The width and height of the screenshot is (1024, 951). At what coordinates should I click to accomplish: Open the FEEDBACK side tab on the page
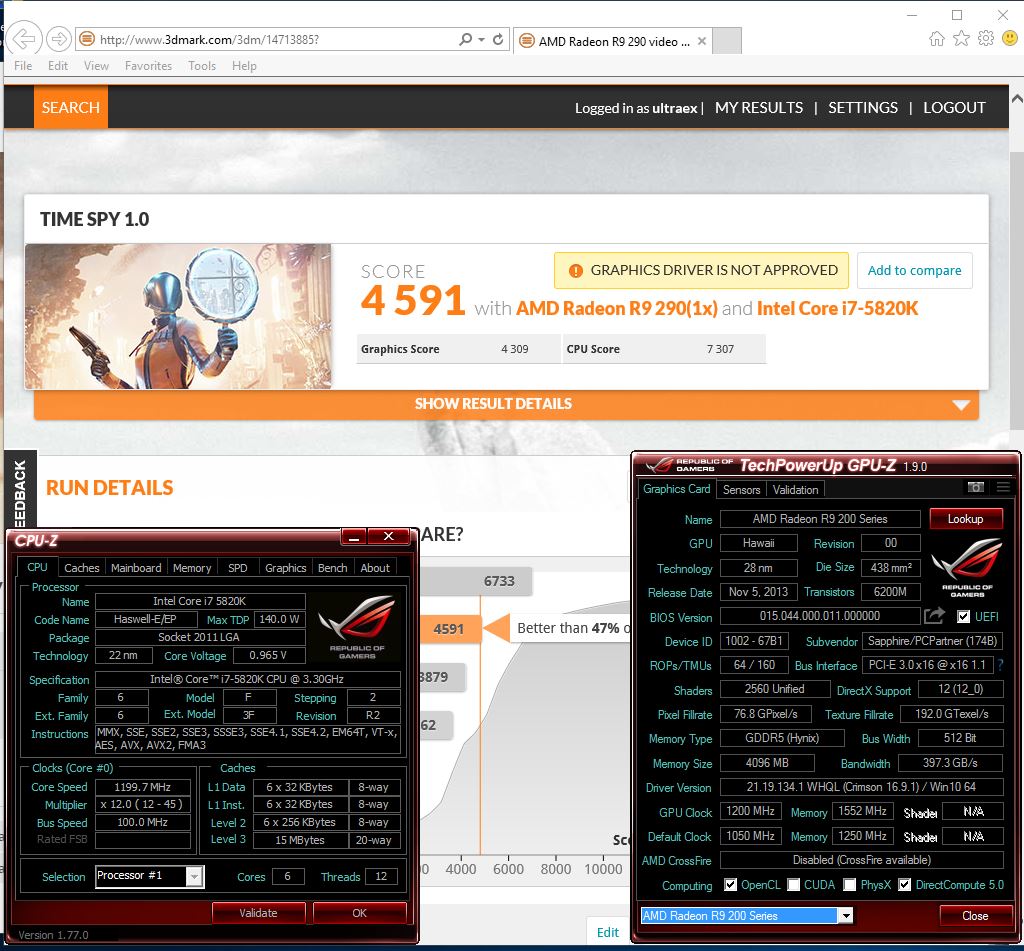click(20, 491)
